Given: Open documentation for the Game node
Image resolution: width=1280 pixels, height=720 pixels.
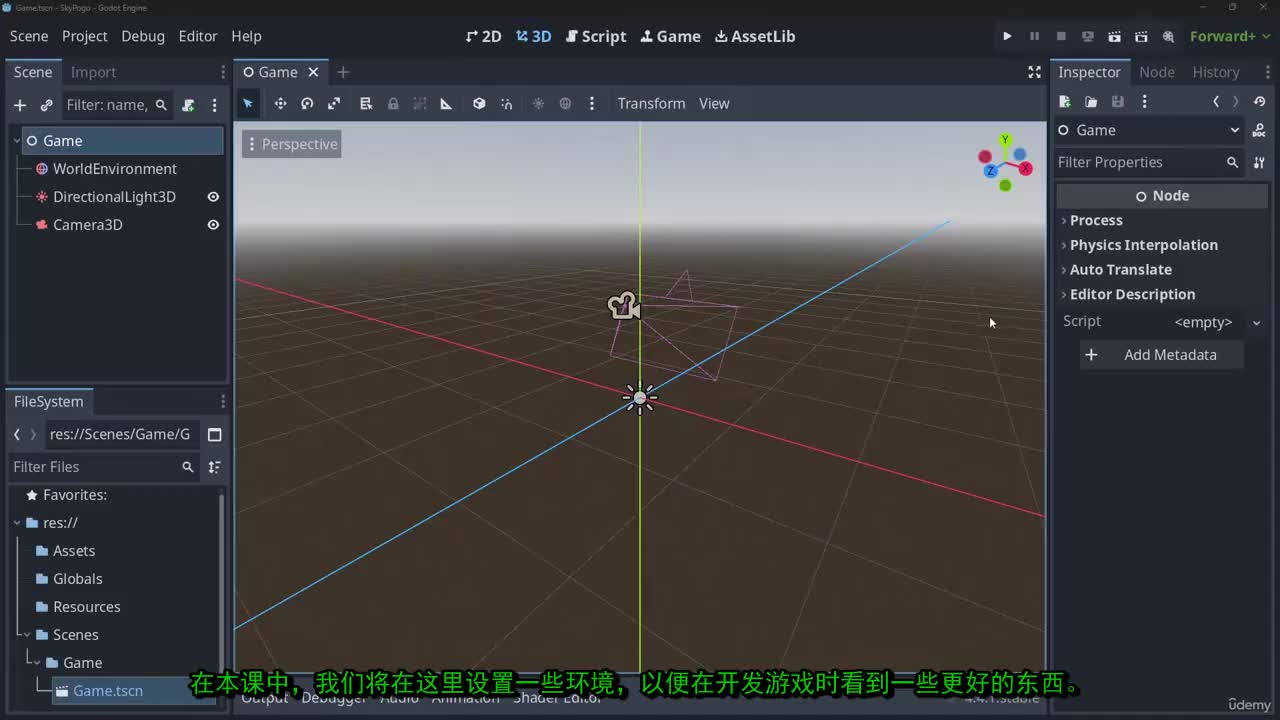Looking at the screenshot, I should pos(1259,130).
